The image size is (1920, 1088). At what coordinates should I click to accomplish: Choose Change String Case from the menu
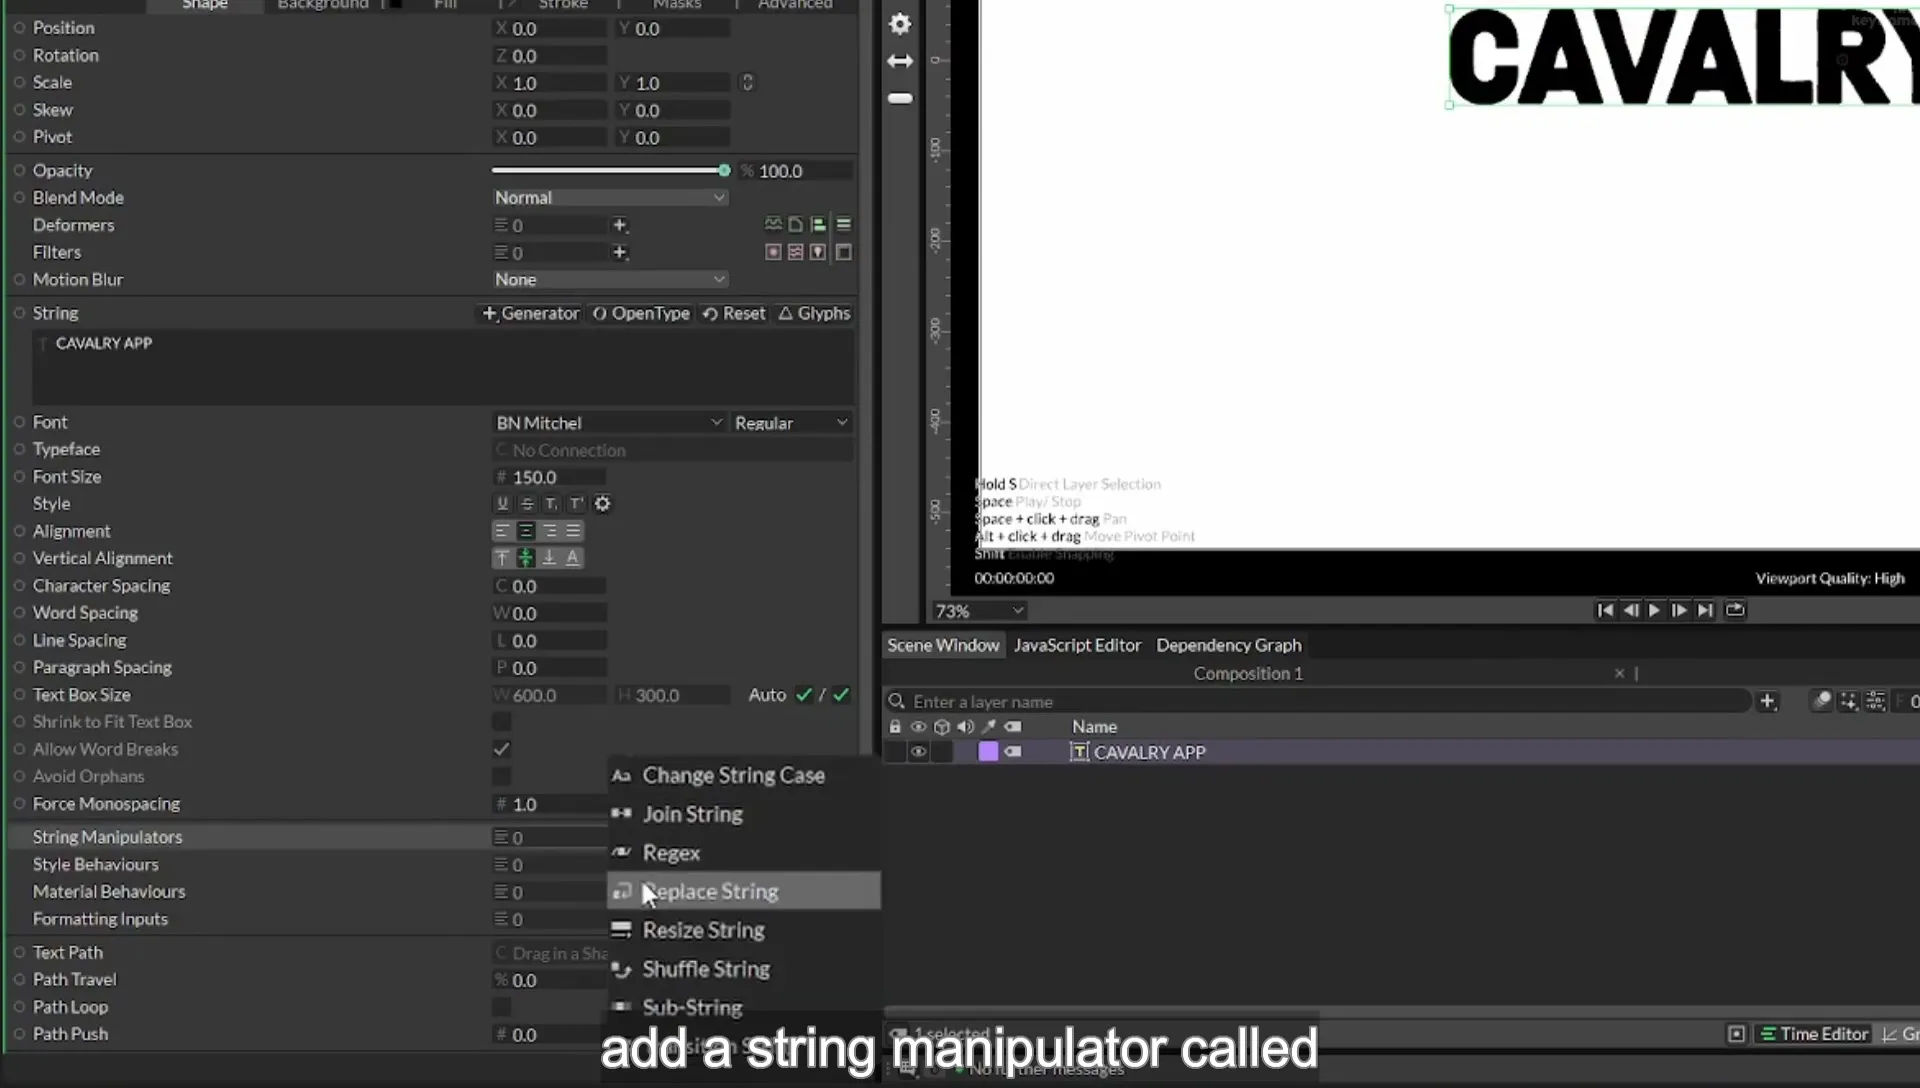click(x=744, y=775)
